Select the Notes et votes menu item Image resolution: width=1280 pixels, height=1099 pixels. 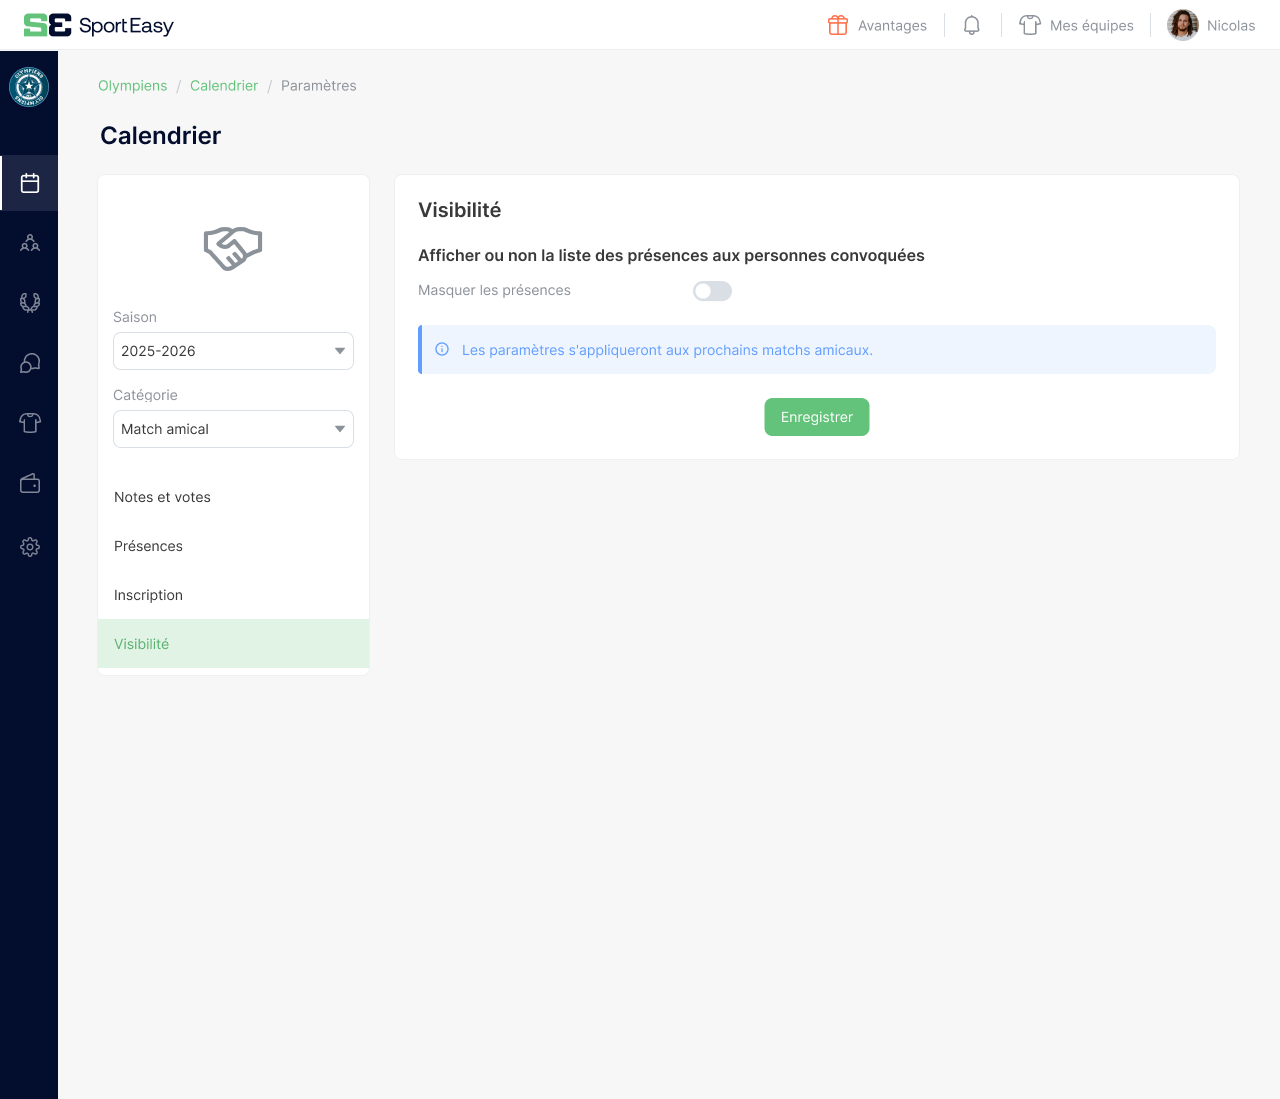point(162,497)
